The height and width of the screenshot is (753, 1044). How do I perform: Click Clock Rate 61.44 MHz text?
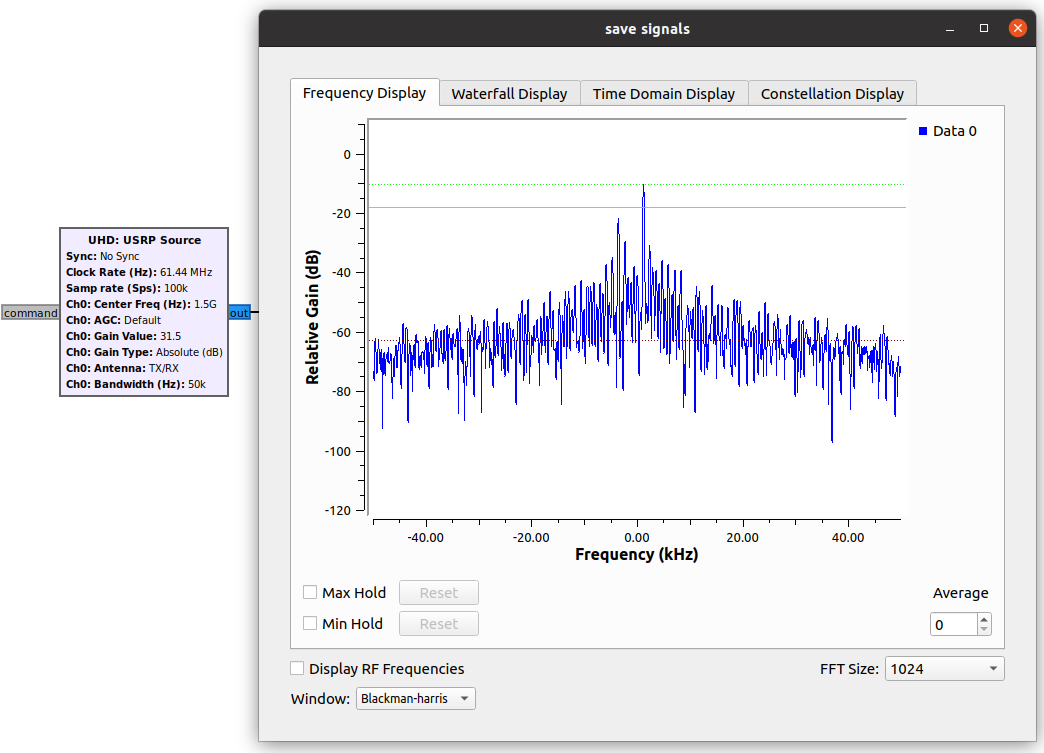(139, 272)
